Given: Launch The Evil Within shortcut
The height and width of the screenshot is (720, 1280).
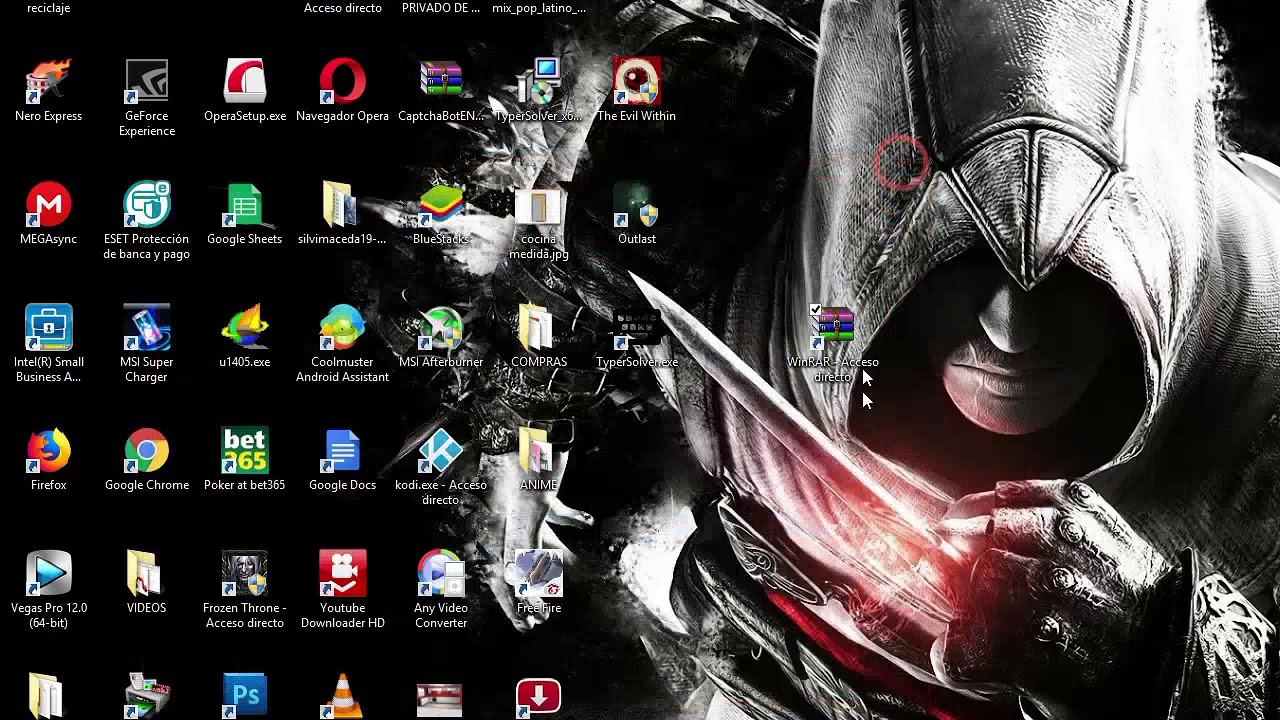Looking at the screenshot, I should coord(636,82).
